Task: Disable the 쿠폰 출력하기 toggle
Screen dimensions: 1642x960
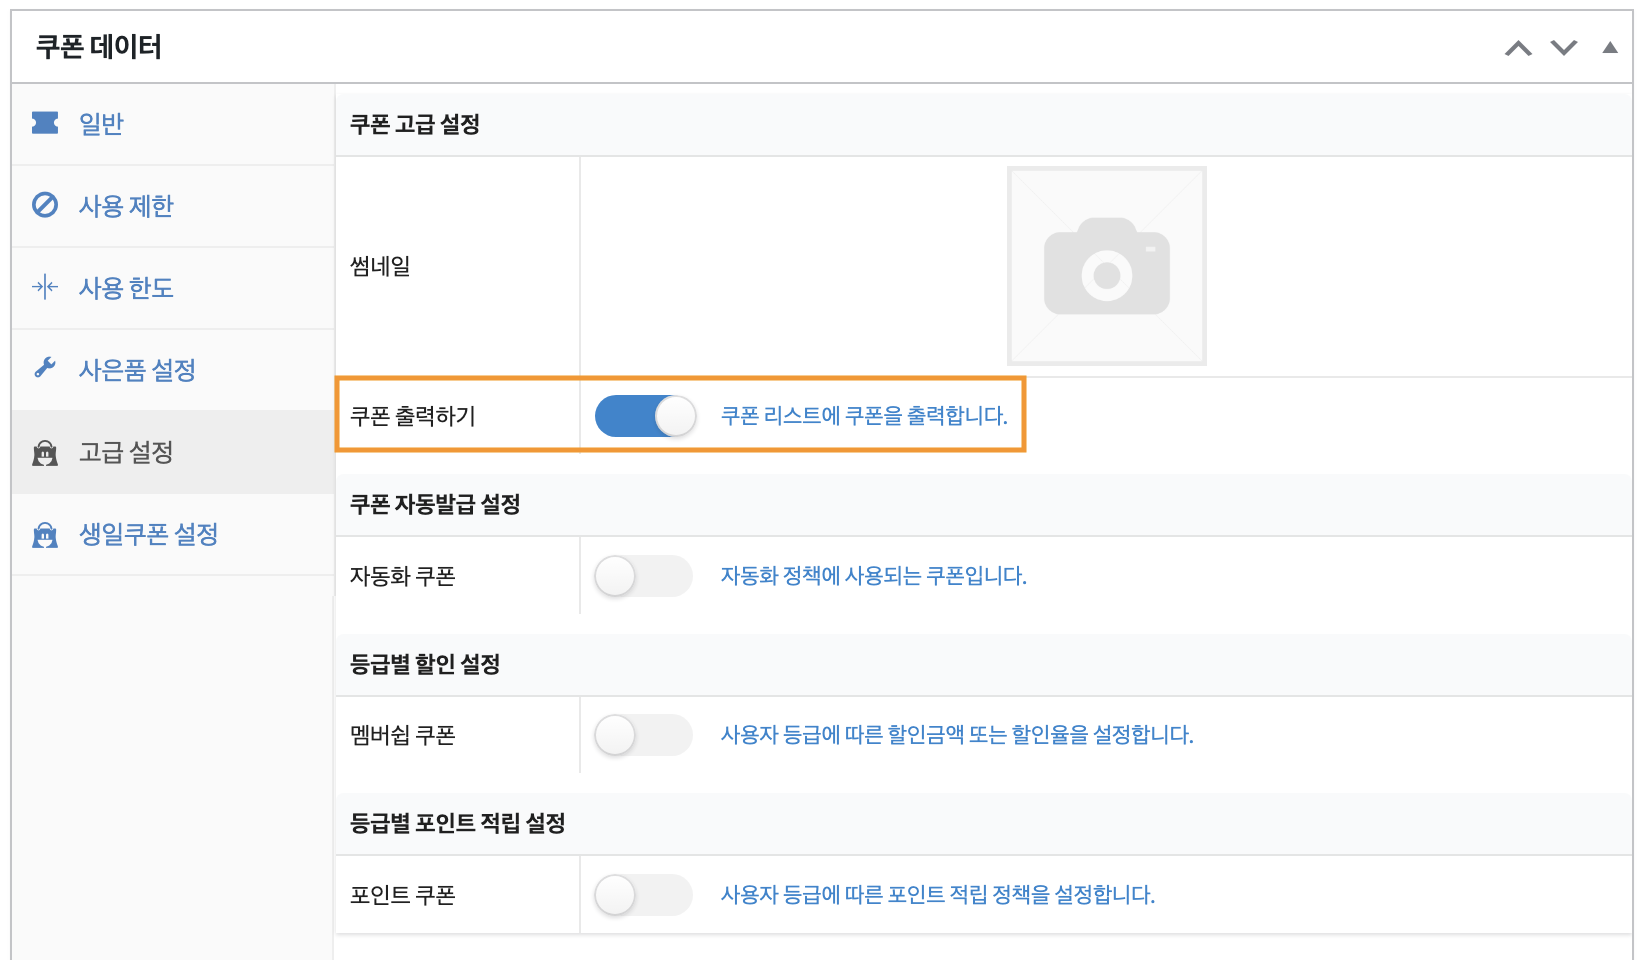Action: tap(645, 416)
